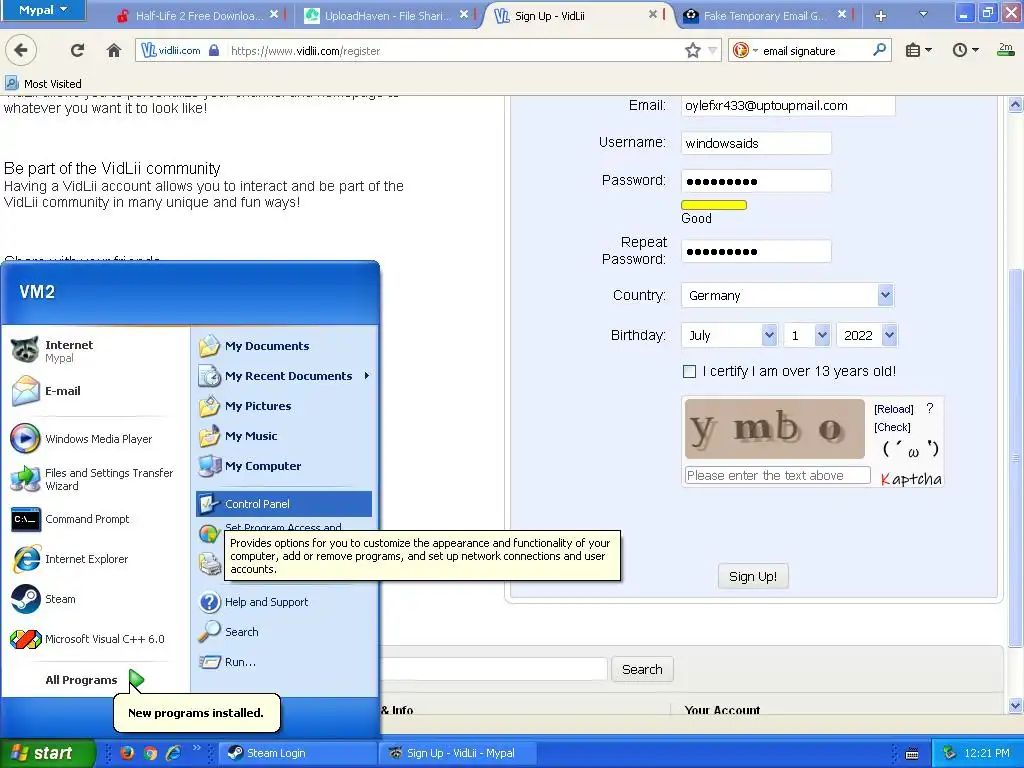Click the page vertical scrollbar thumb

pyautogui.click(x=1016, y=457)
